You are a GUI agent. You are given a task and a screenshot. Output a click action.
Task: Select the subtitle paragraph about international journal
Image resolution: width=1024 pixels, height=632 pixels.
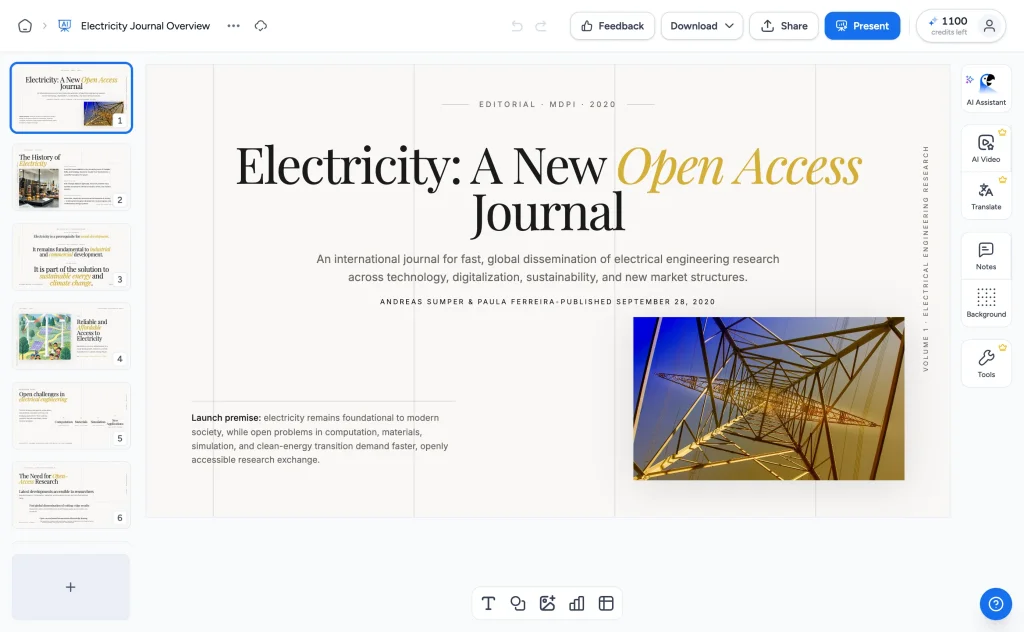pyautogui.click(x=547, y=268)
